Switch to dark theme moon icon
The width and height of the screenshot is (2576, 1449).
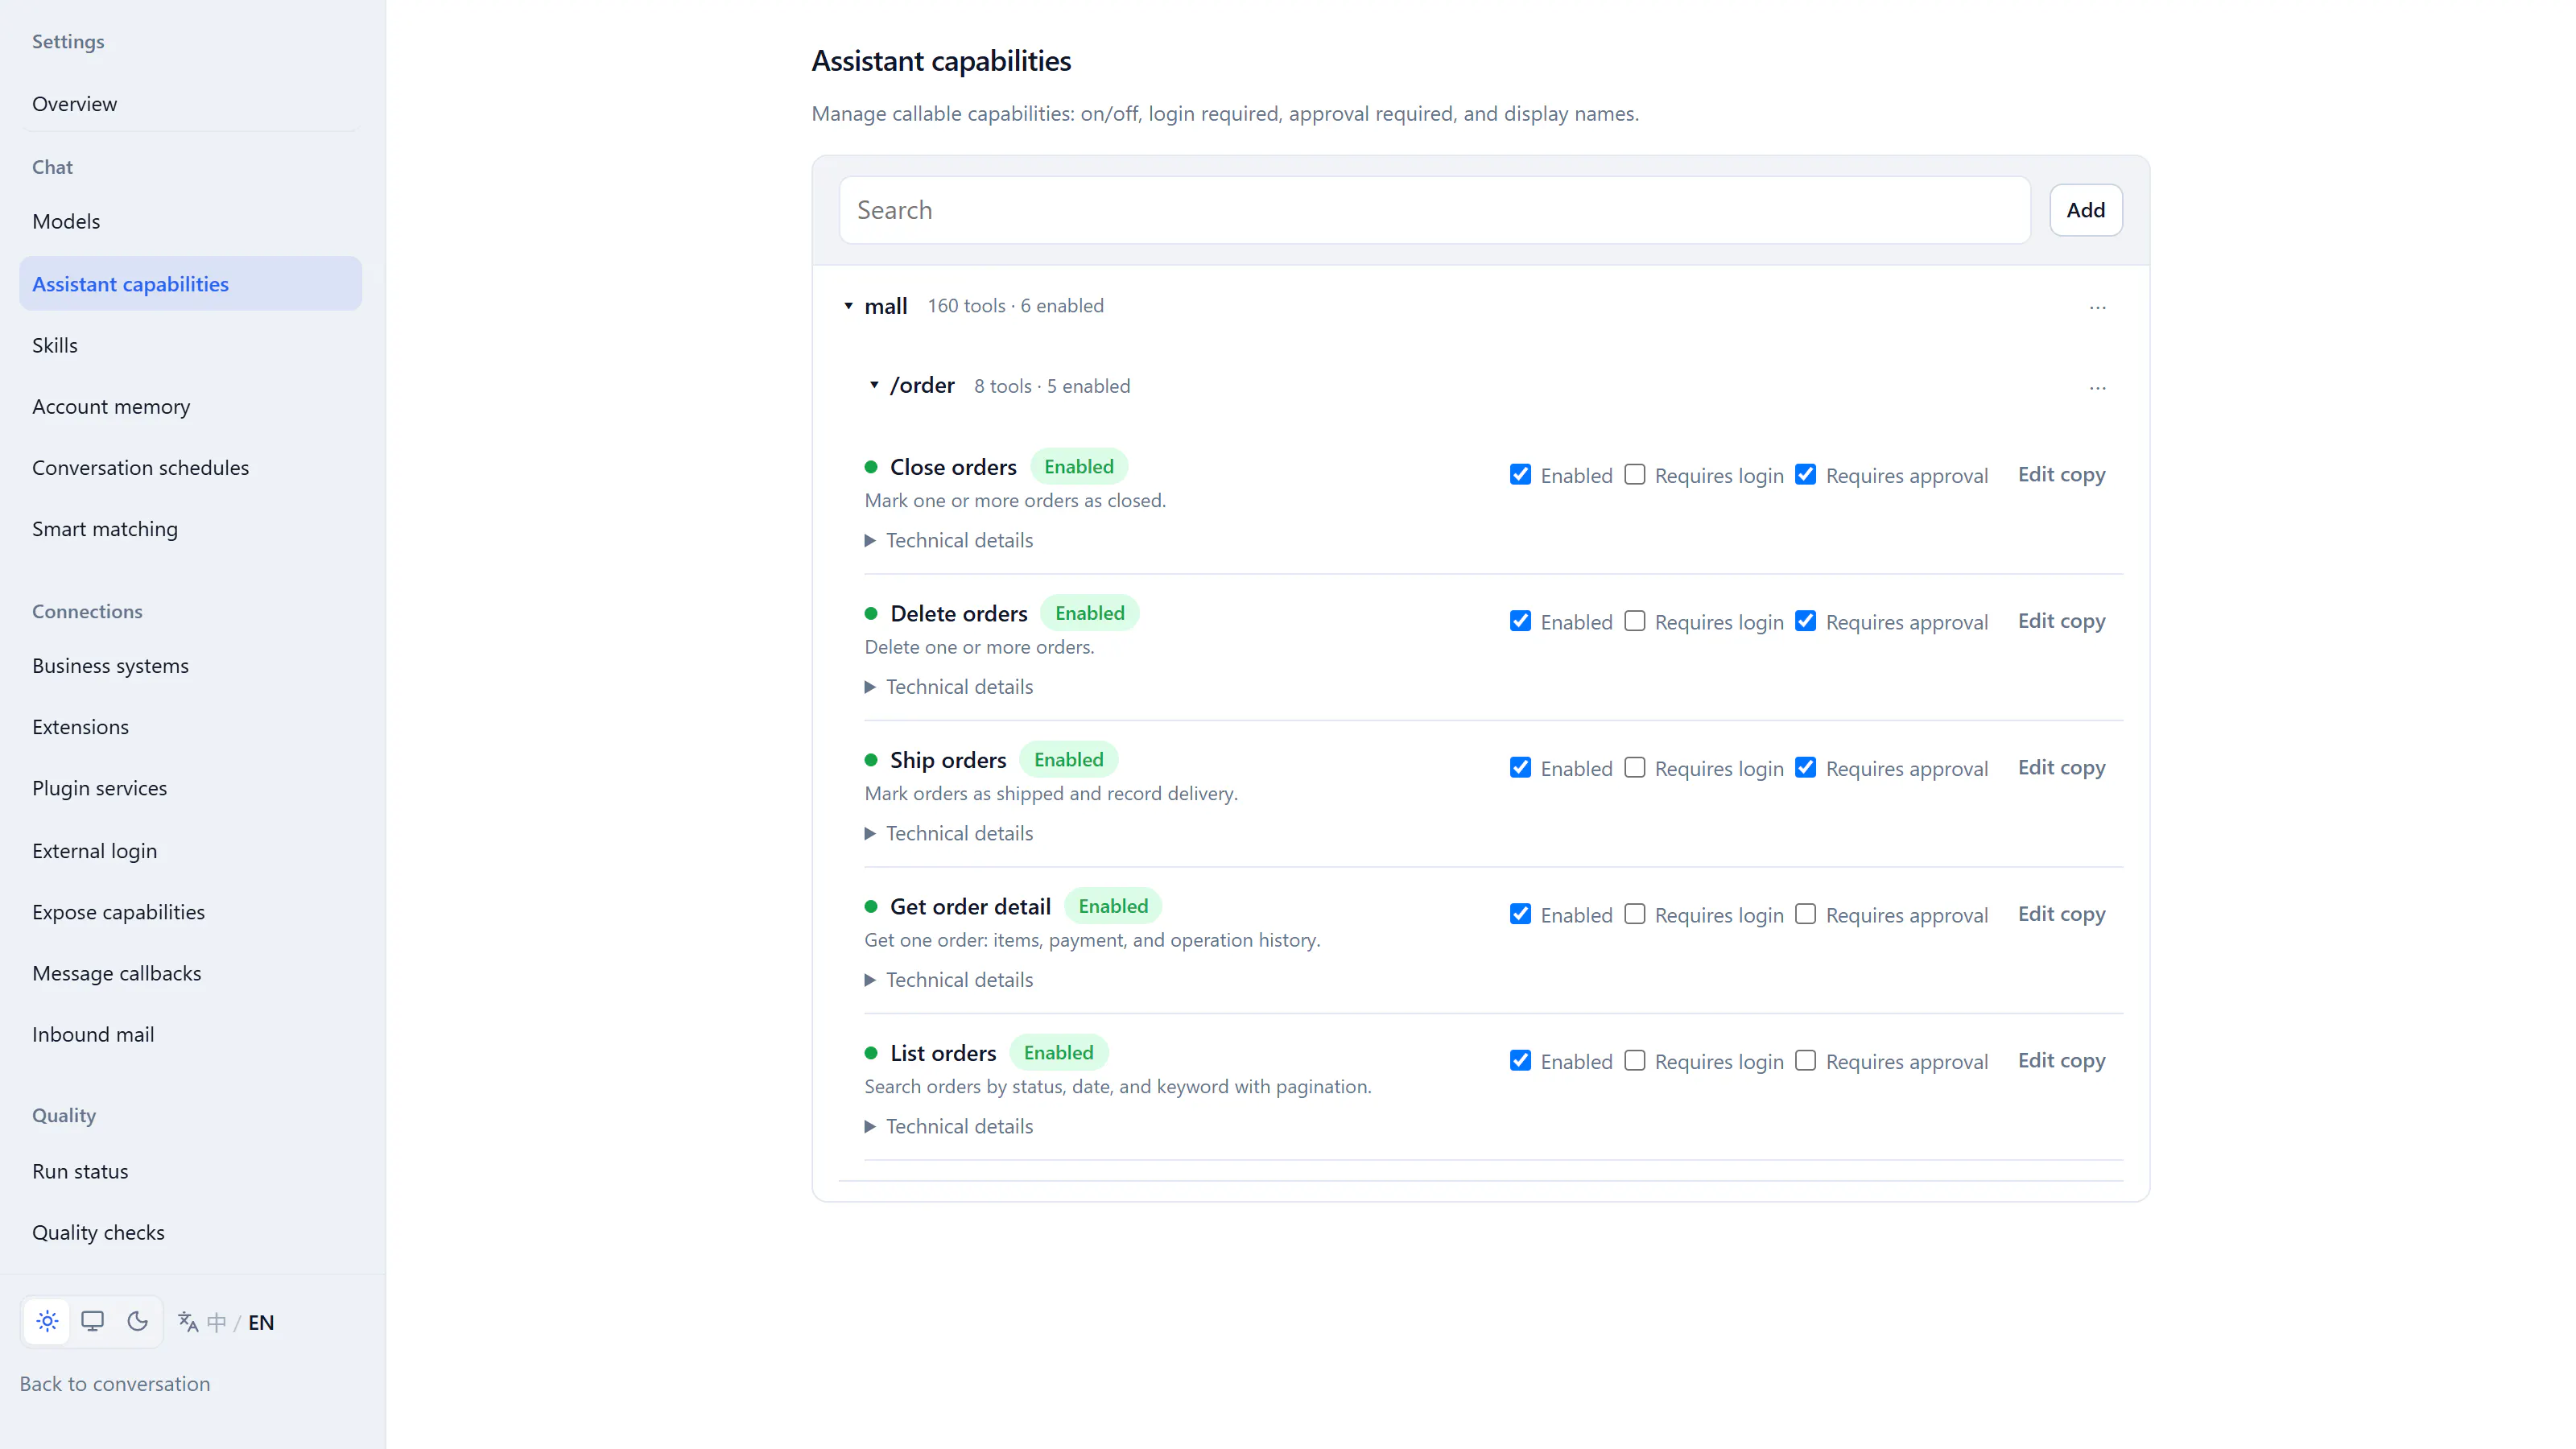click(x=138, y=1322)
